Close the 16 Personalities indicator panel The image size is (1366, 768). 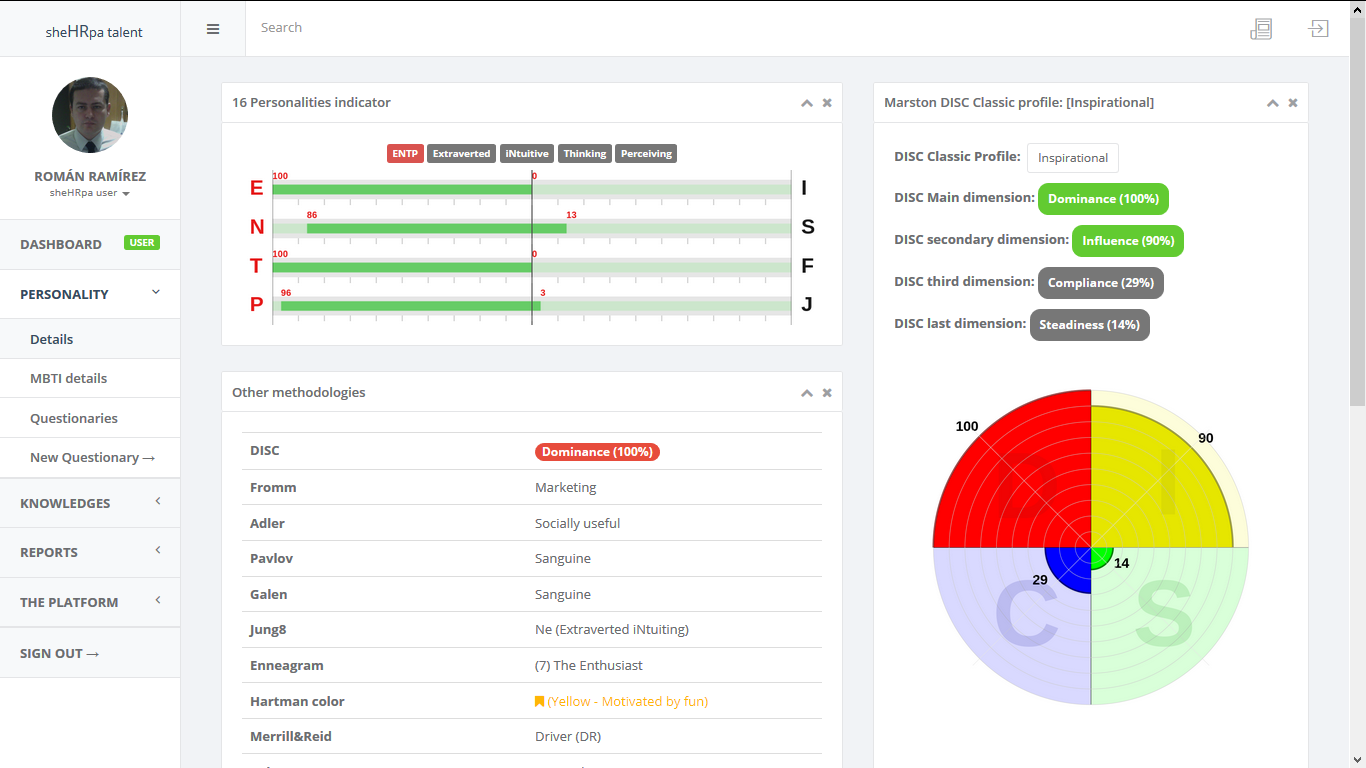click(827, 103)
